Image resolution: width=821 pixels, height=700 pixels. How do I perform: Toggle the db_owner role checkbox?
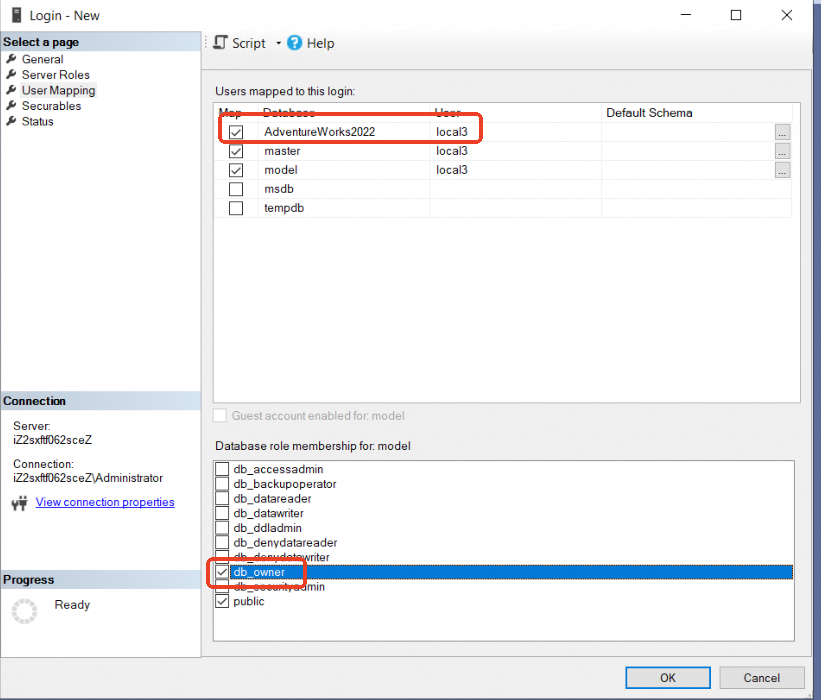pos(222,572)
